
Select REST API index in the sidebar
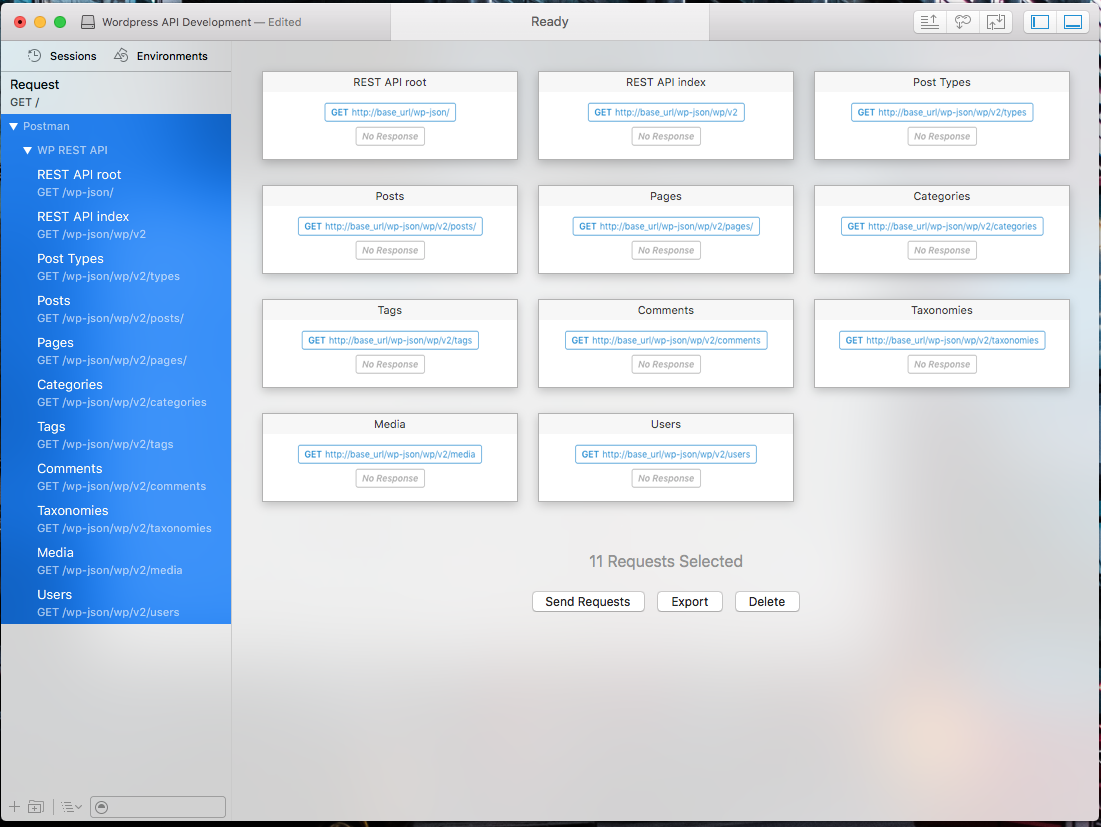pyautogui.click(x=116, y=225)
